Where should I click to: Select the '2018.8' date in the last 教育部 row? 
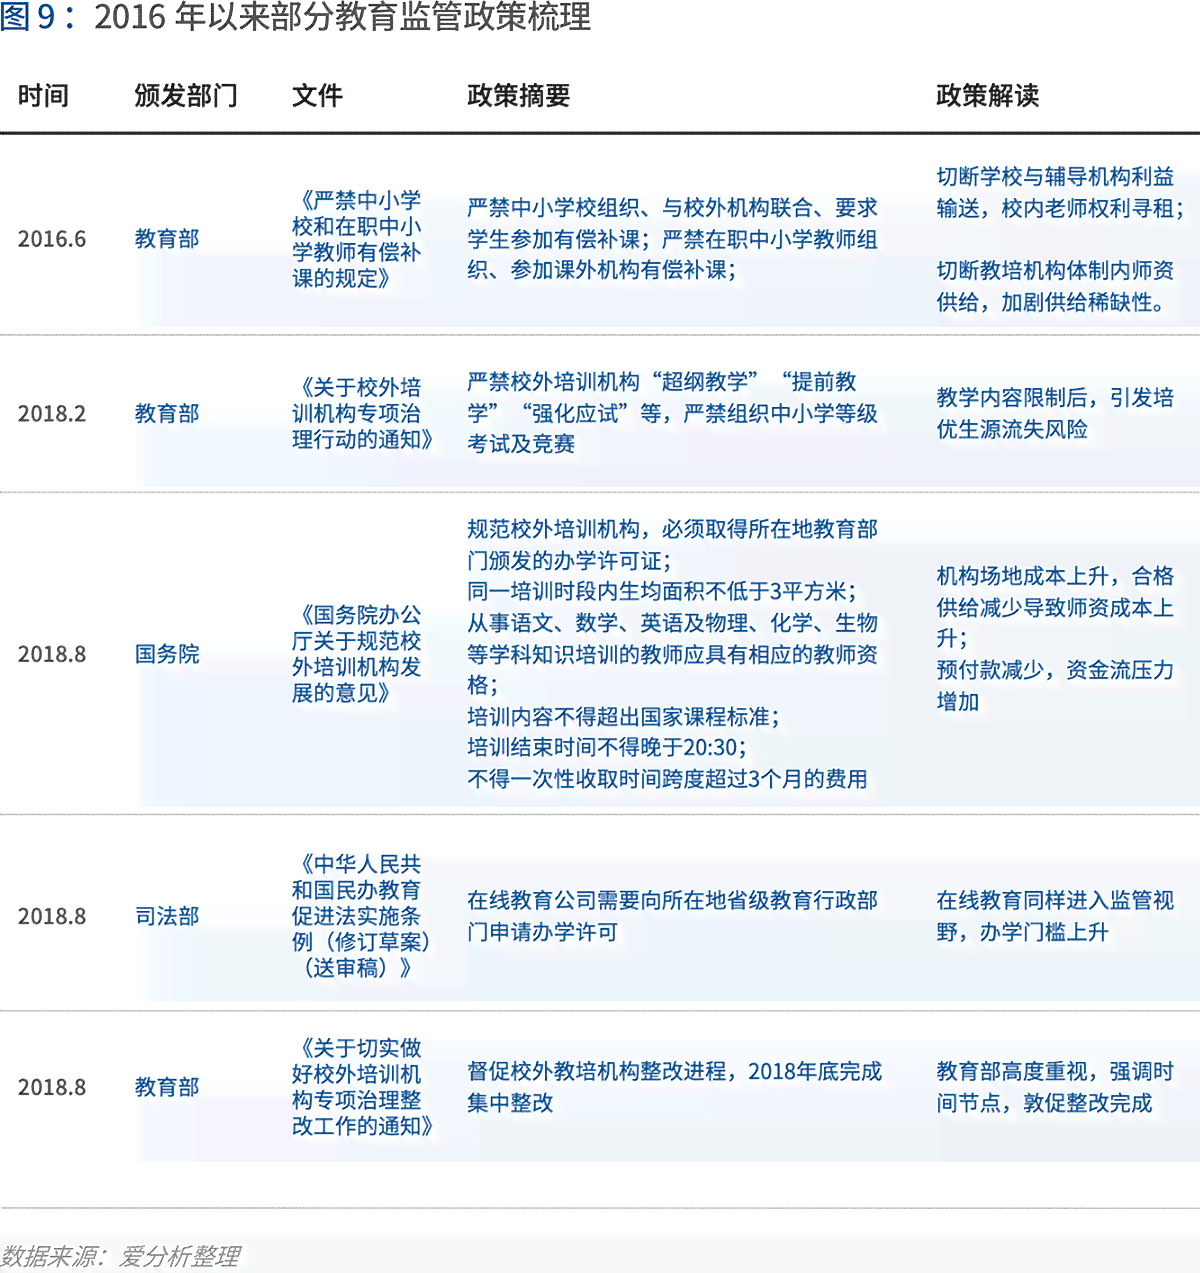coord(52,1087)
